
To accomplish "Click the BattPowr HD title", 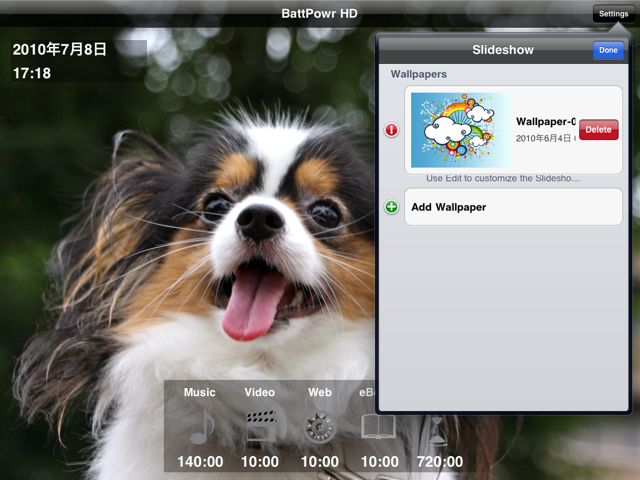I will click(x=320, y=13).
